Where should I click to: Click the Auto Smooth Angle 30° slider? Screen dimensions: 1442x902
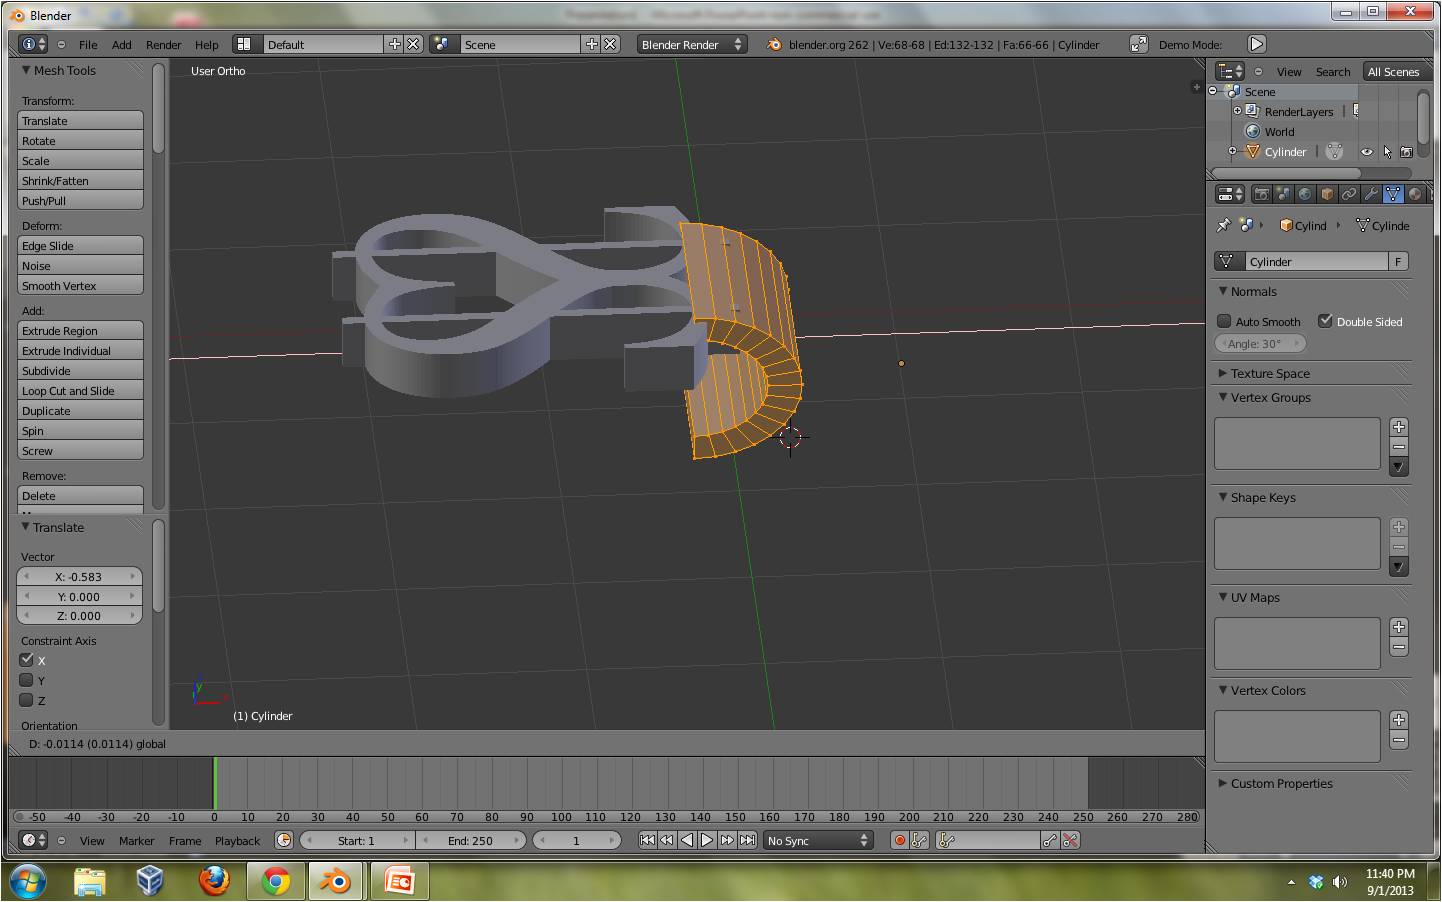1261,343
